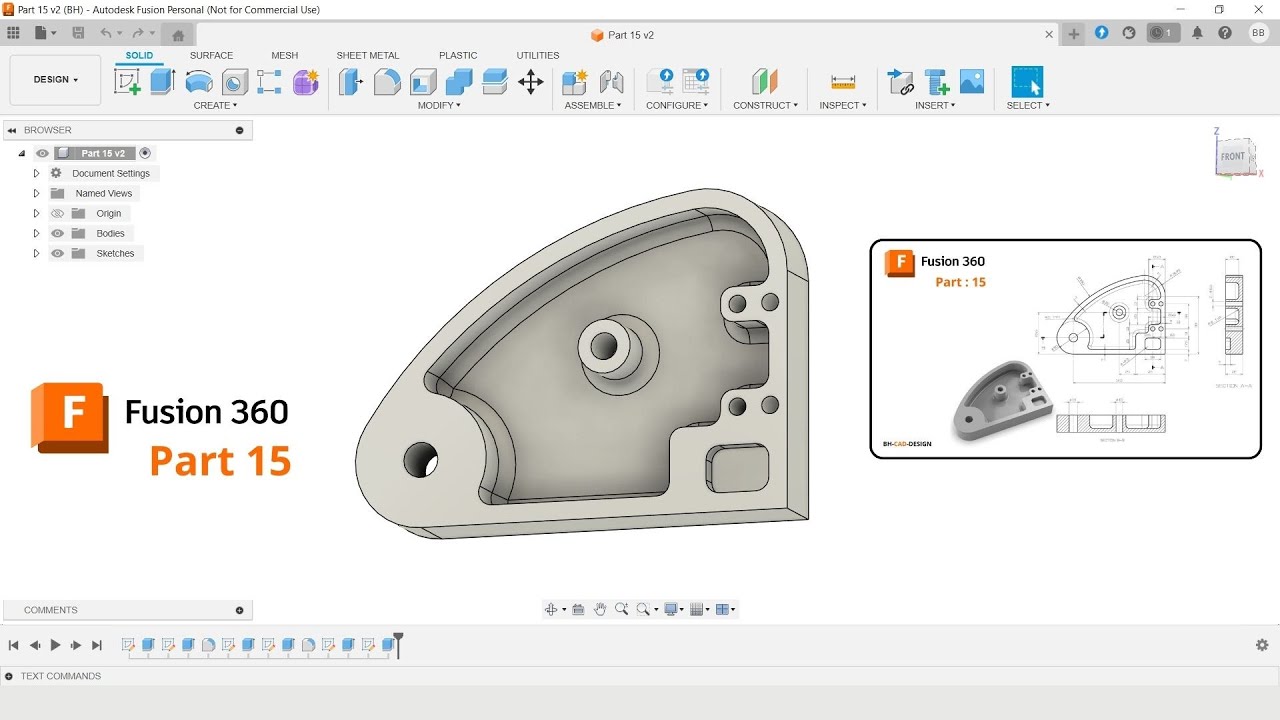The height and width of the screenshot is (720, 1280).
Task: Select the purple Create Form tool
Action: [x=306, y=82]
